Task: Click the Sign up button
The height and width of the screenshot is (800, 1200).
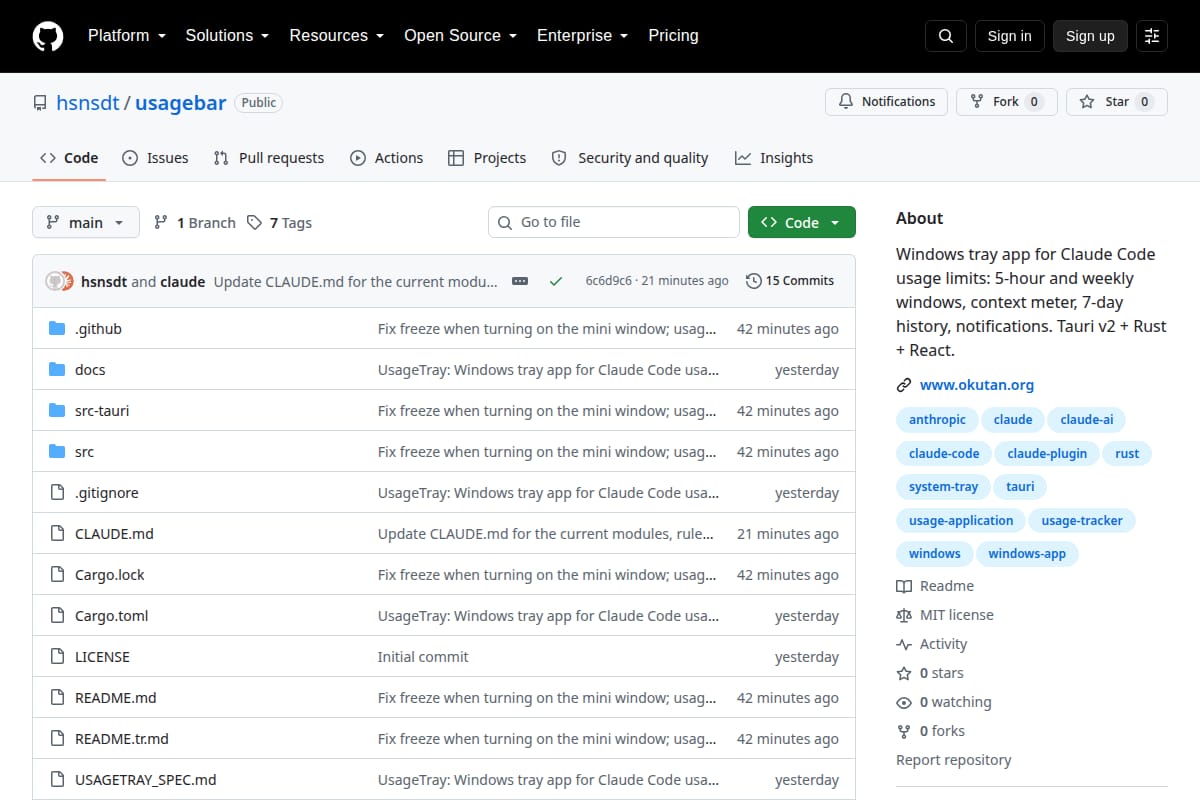Action: [1090, 36]
